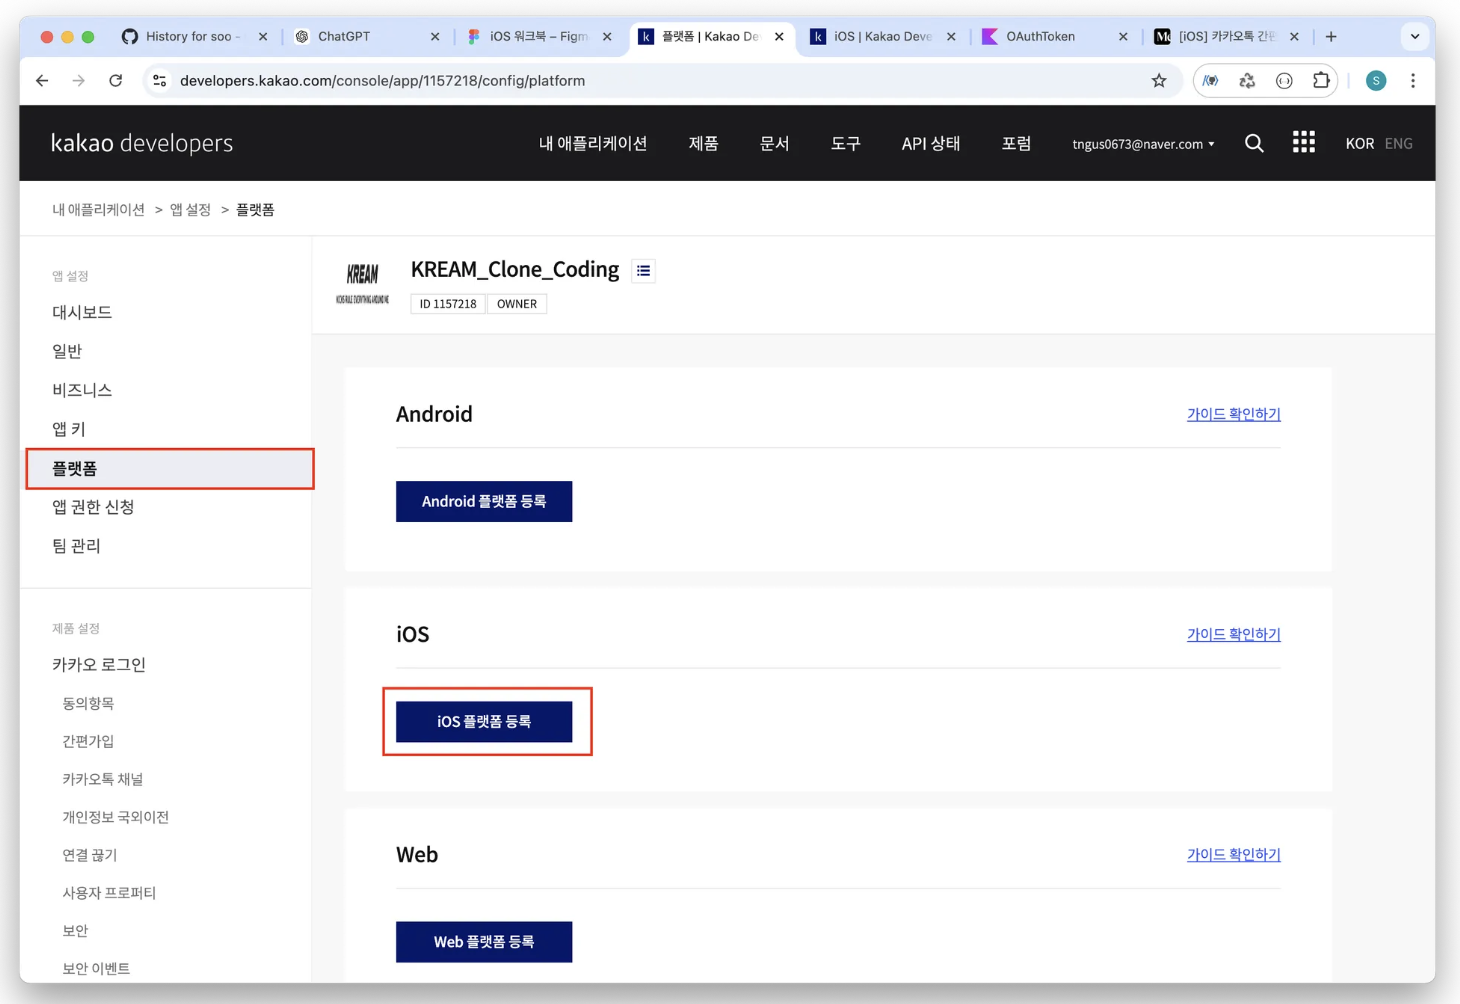Open 간편가입 under 카카오 로그인

coord(88,741)
